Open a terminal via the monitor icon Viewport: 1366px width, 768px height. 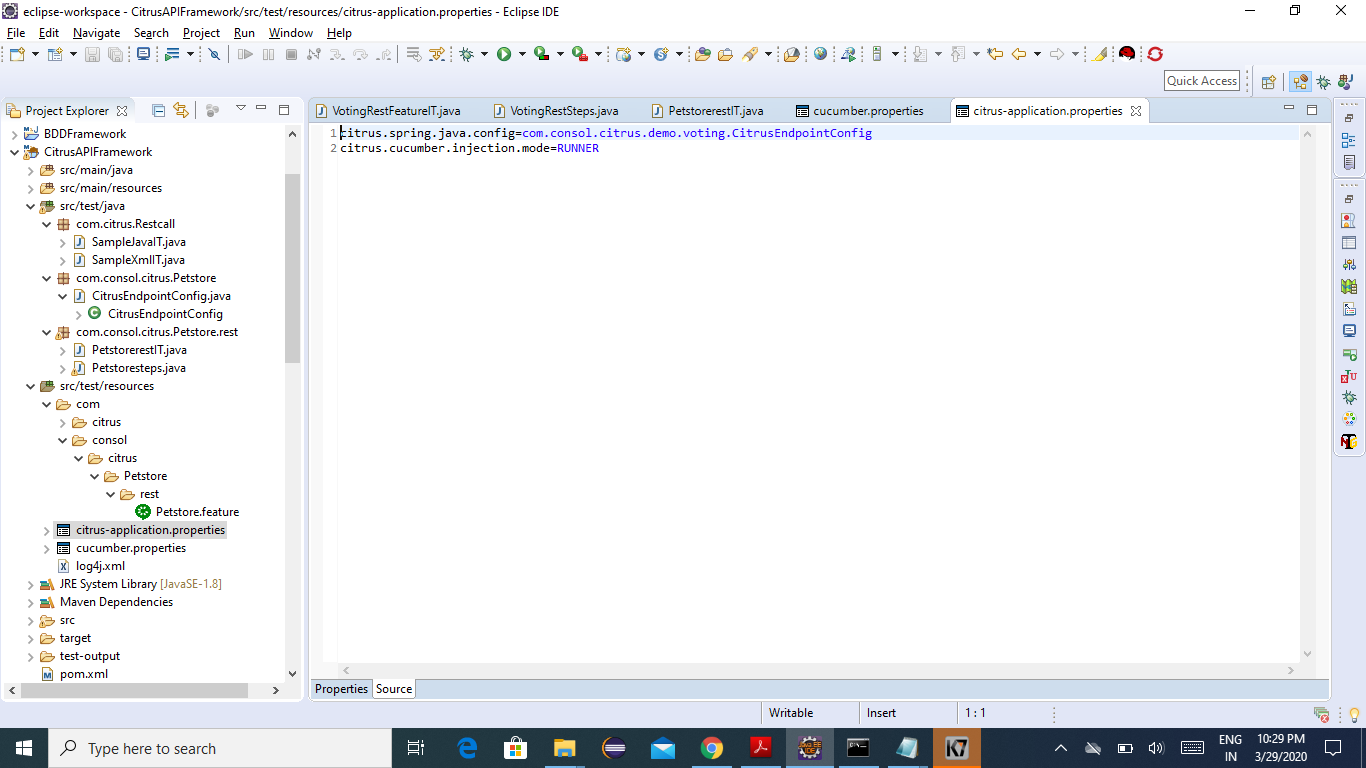(x=144, y=54)
